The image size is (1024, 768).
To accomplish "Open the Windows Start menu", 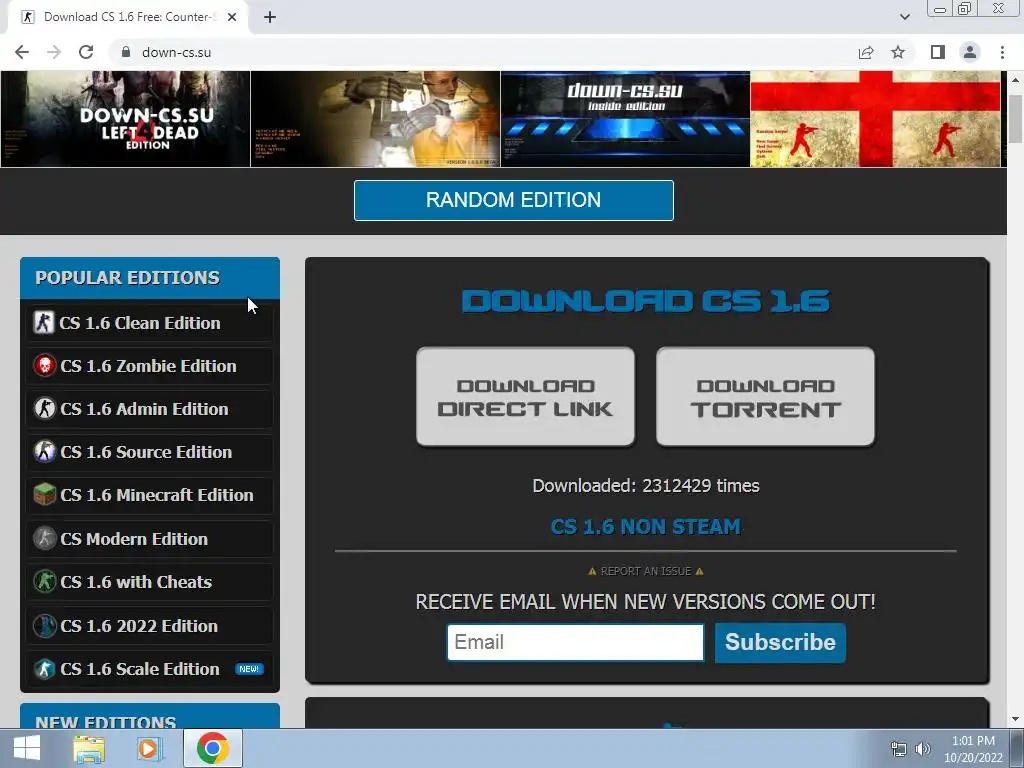I will coord(27,748).
